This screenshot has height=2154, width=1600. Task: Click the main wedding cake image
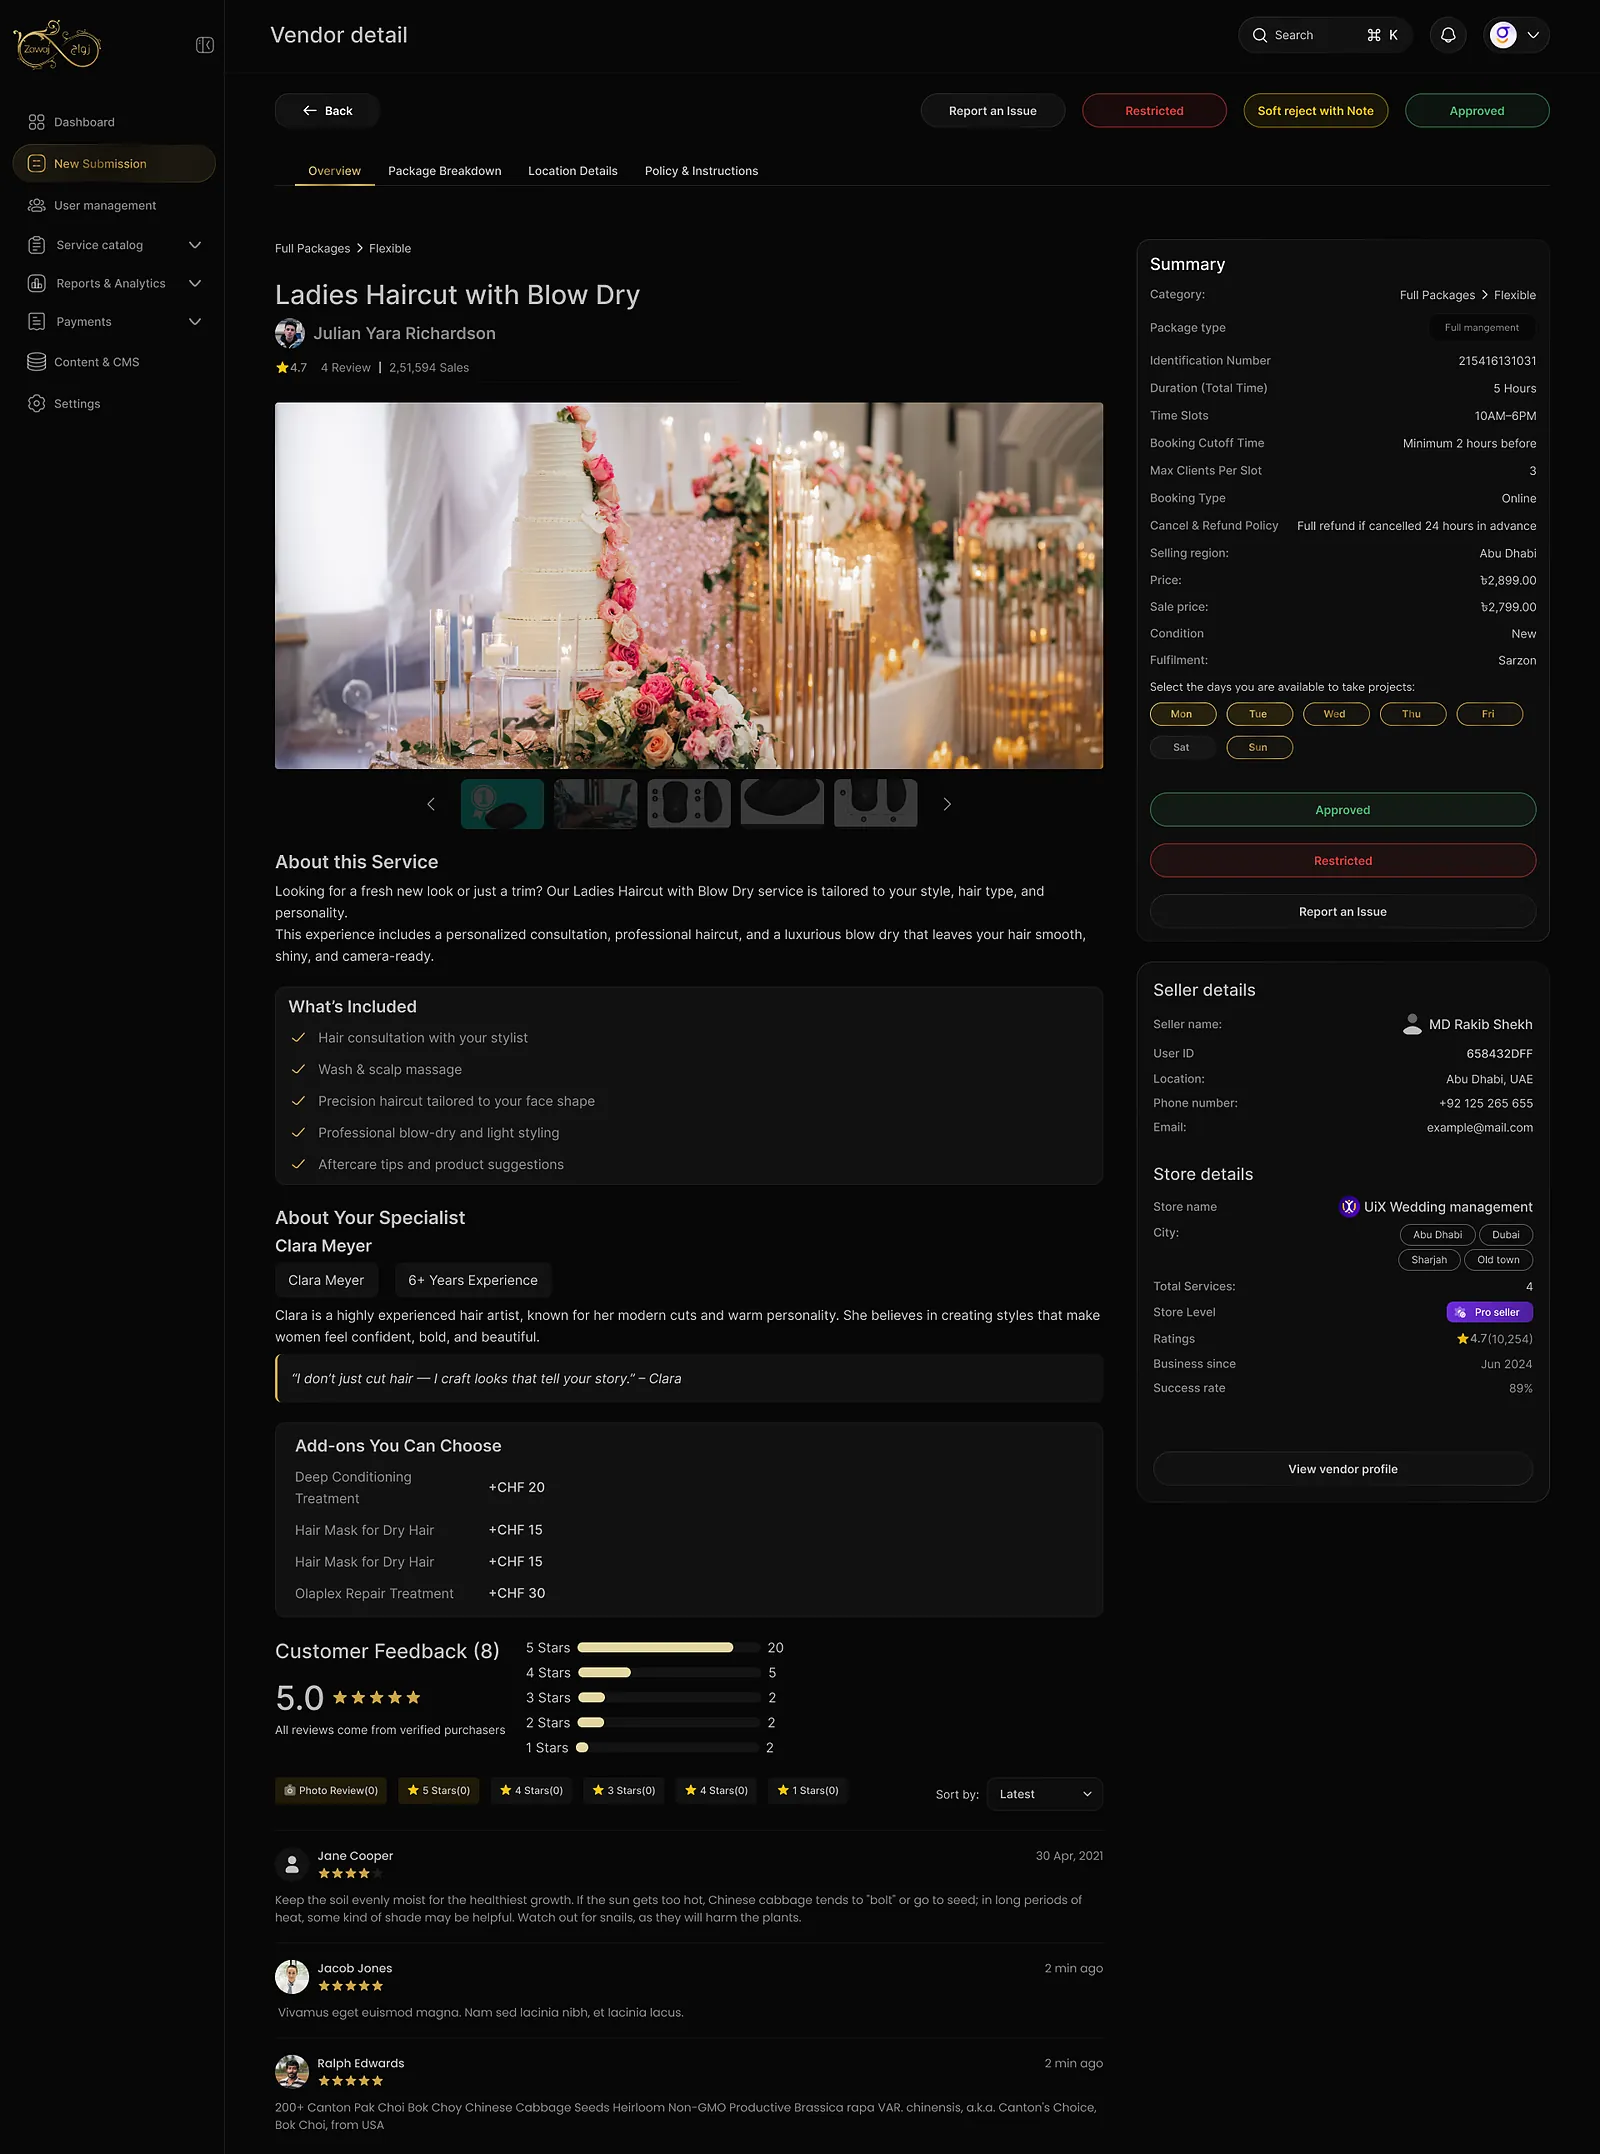689,586
